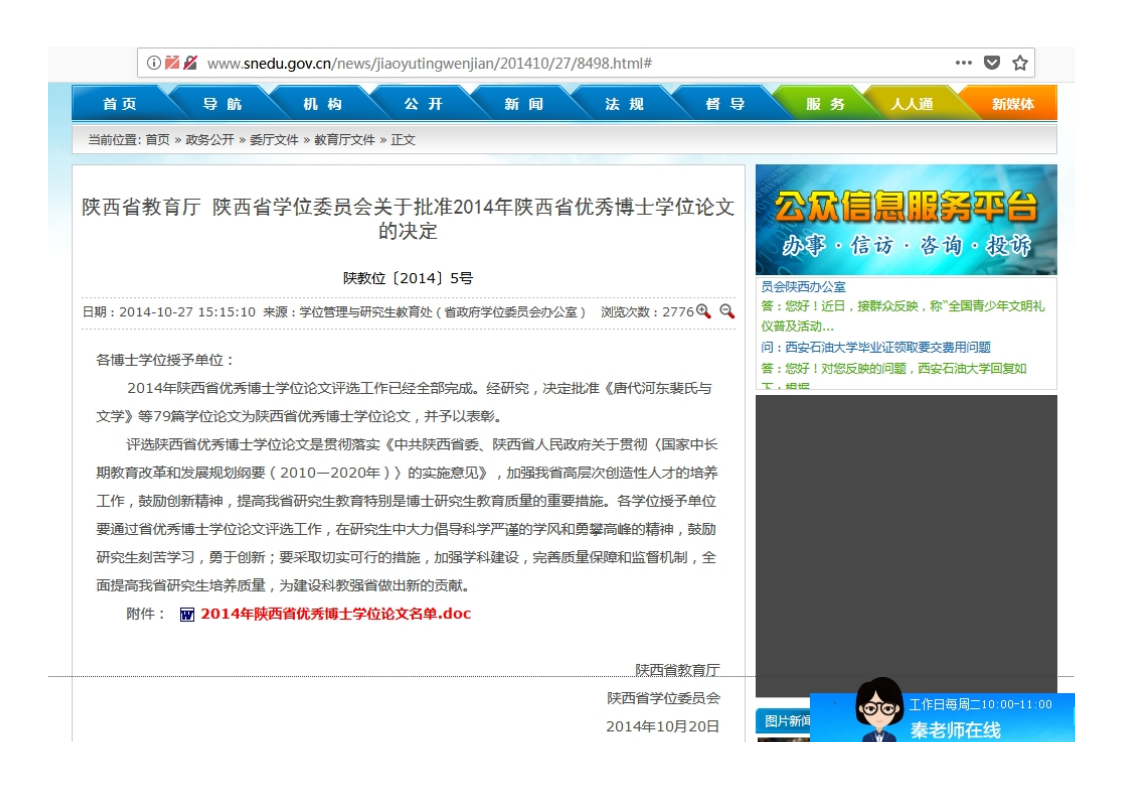Click the site information icon in address bar
This screenshot has height=794, width=1123.
[x=153, y=63]
